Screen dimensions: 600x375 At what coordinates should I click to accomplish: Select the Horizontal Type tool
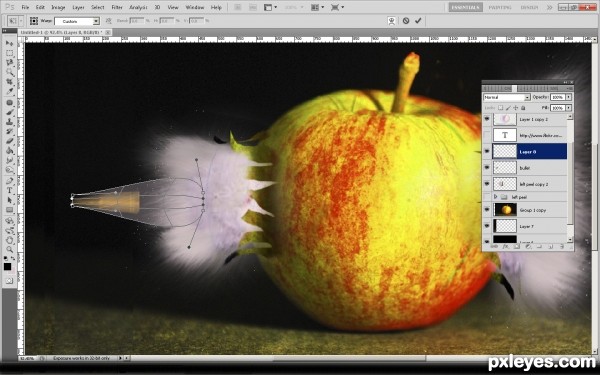point(9,190)
